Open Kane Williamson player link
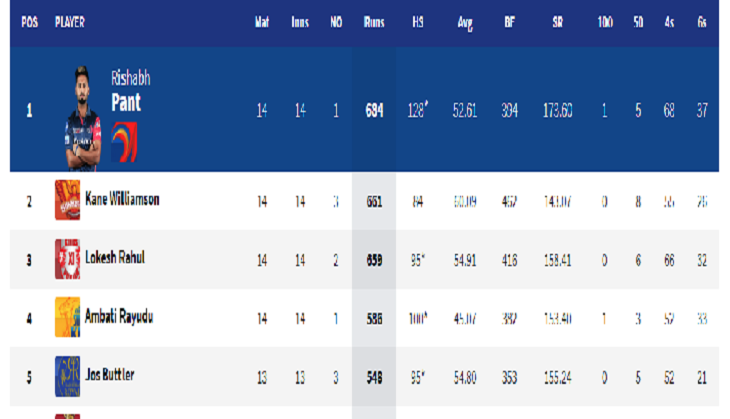The width and height of the screenshot is (730, 419). [122, 199]
